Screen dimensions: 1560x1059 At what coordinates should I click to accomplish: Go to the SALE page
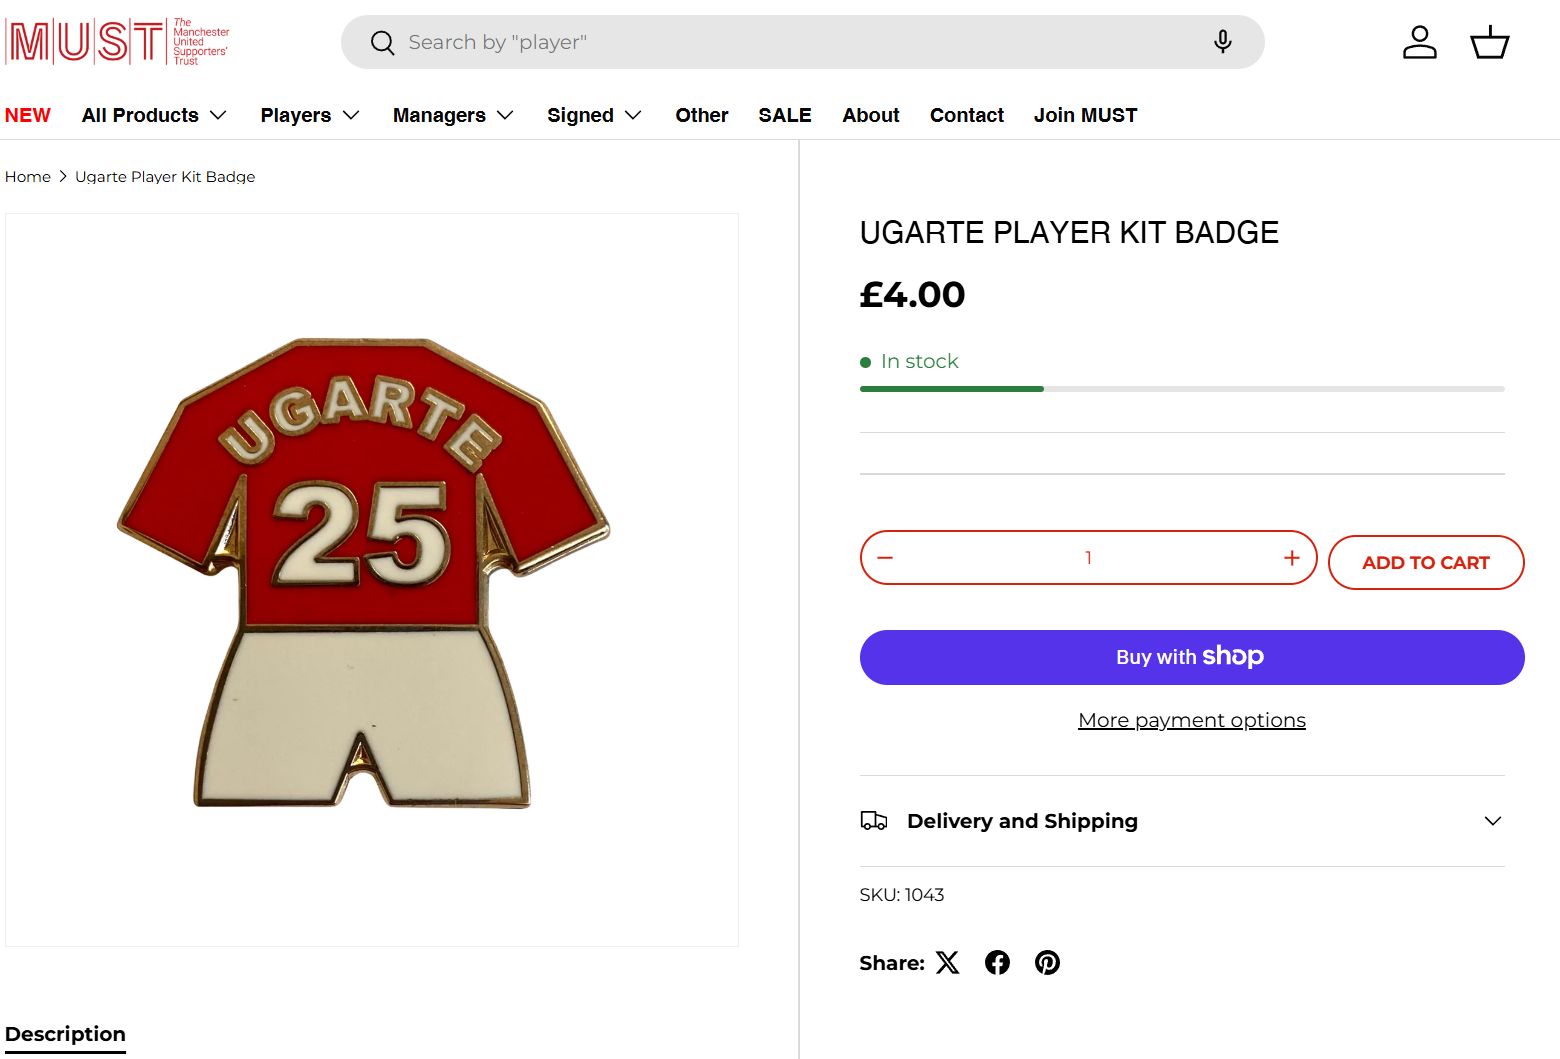click(785, 115)
